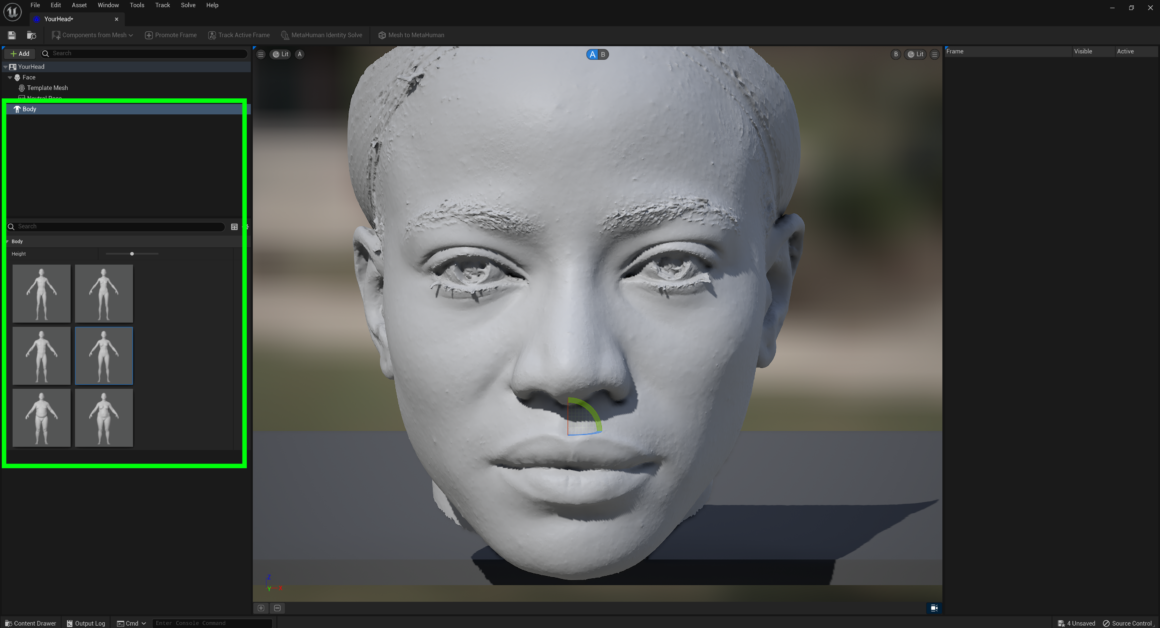1160x628 pixels.
Task: Open the Asset menu
Action: 79,5
